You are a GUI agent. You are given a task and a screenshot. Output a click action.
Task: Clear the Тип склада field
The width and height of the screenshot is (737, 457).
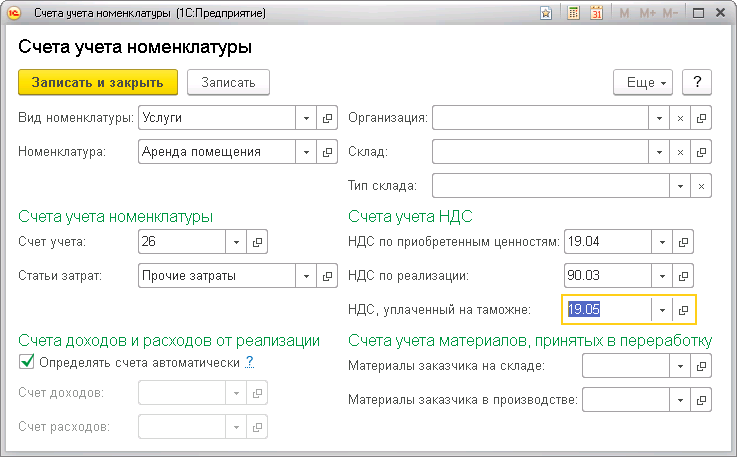(x=701, y=186)
